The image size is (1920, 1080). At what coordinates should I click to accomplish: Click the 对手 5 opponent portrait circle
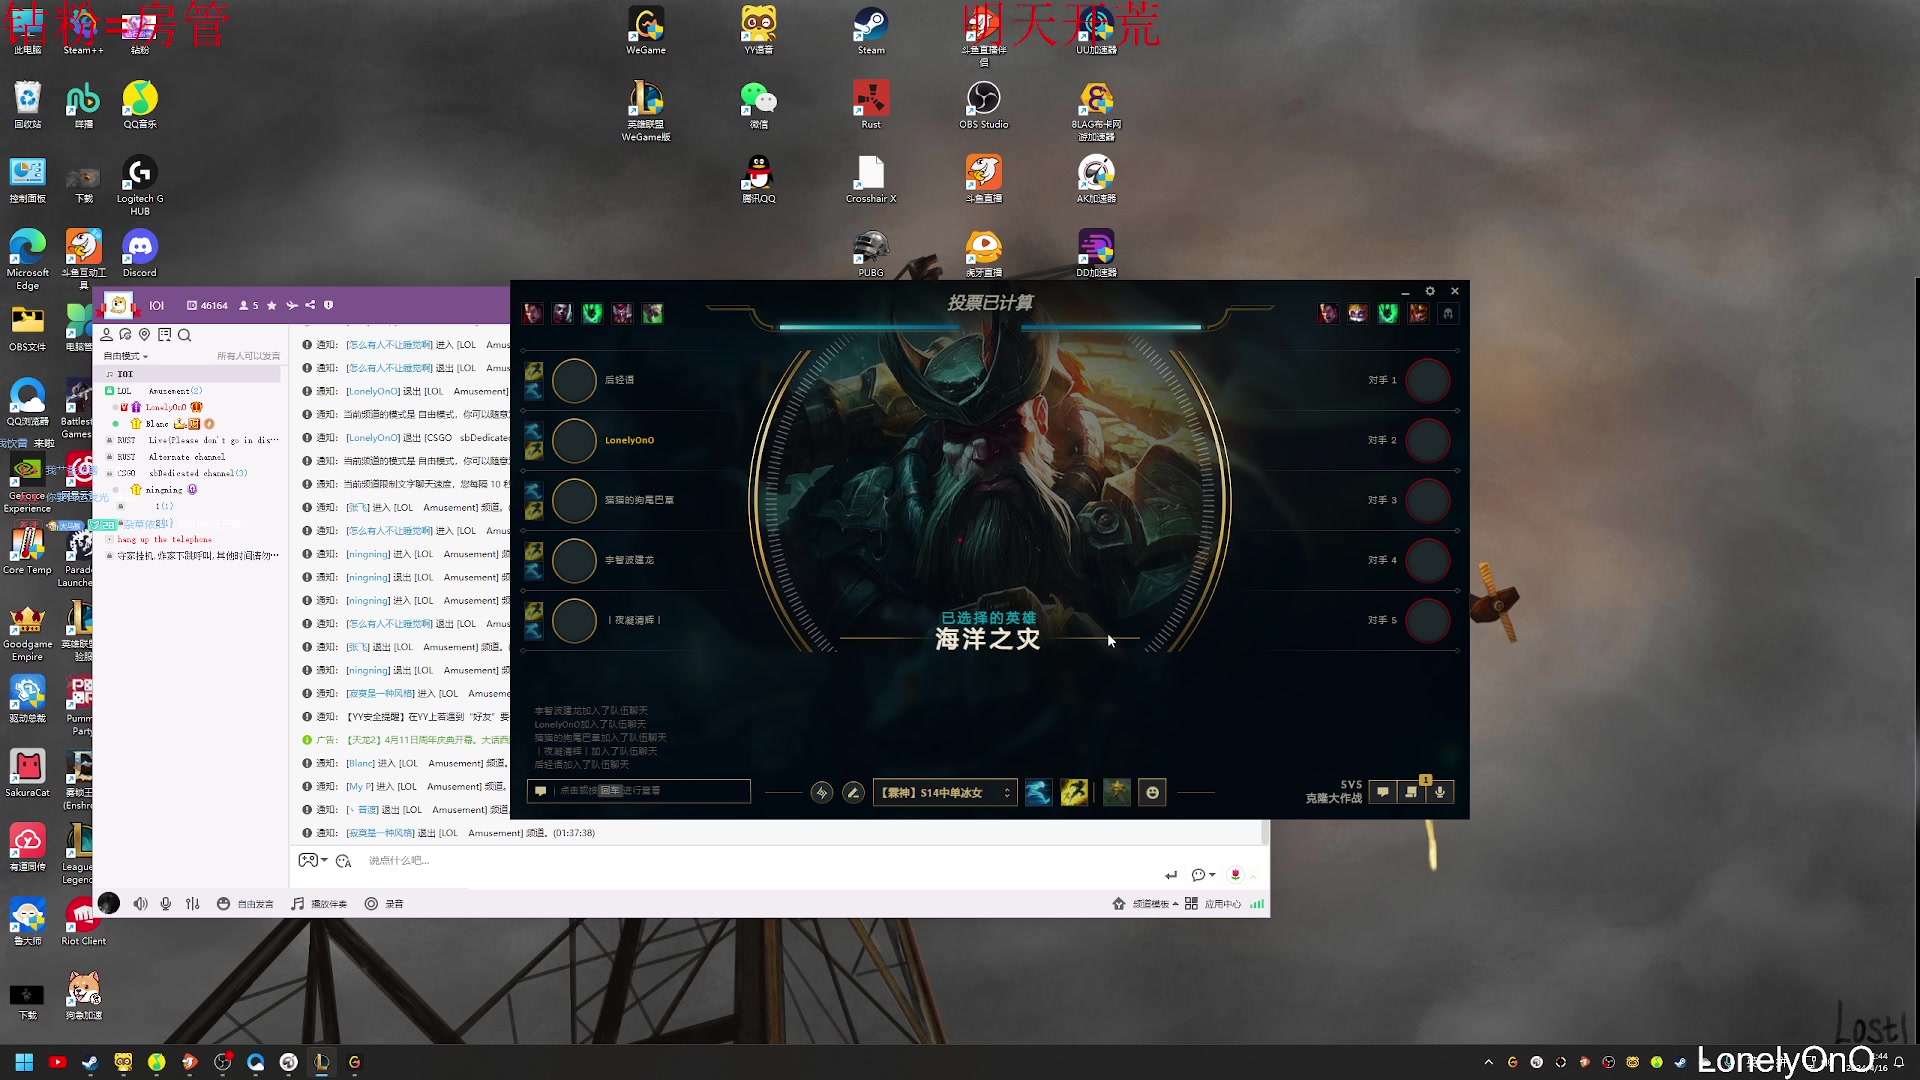[1428, 621]
